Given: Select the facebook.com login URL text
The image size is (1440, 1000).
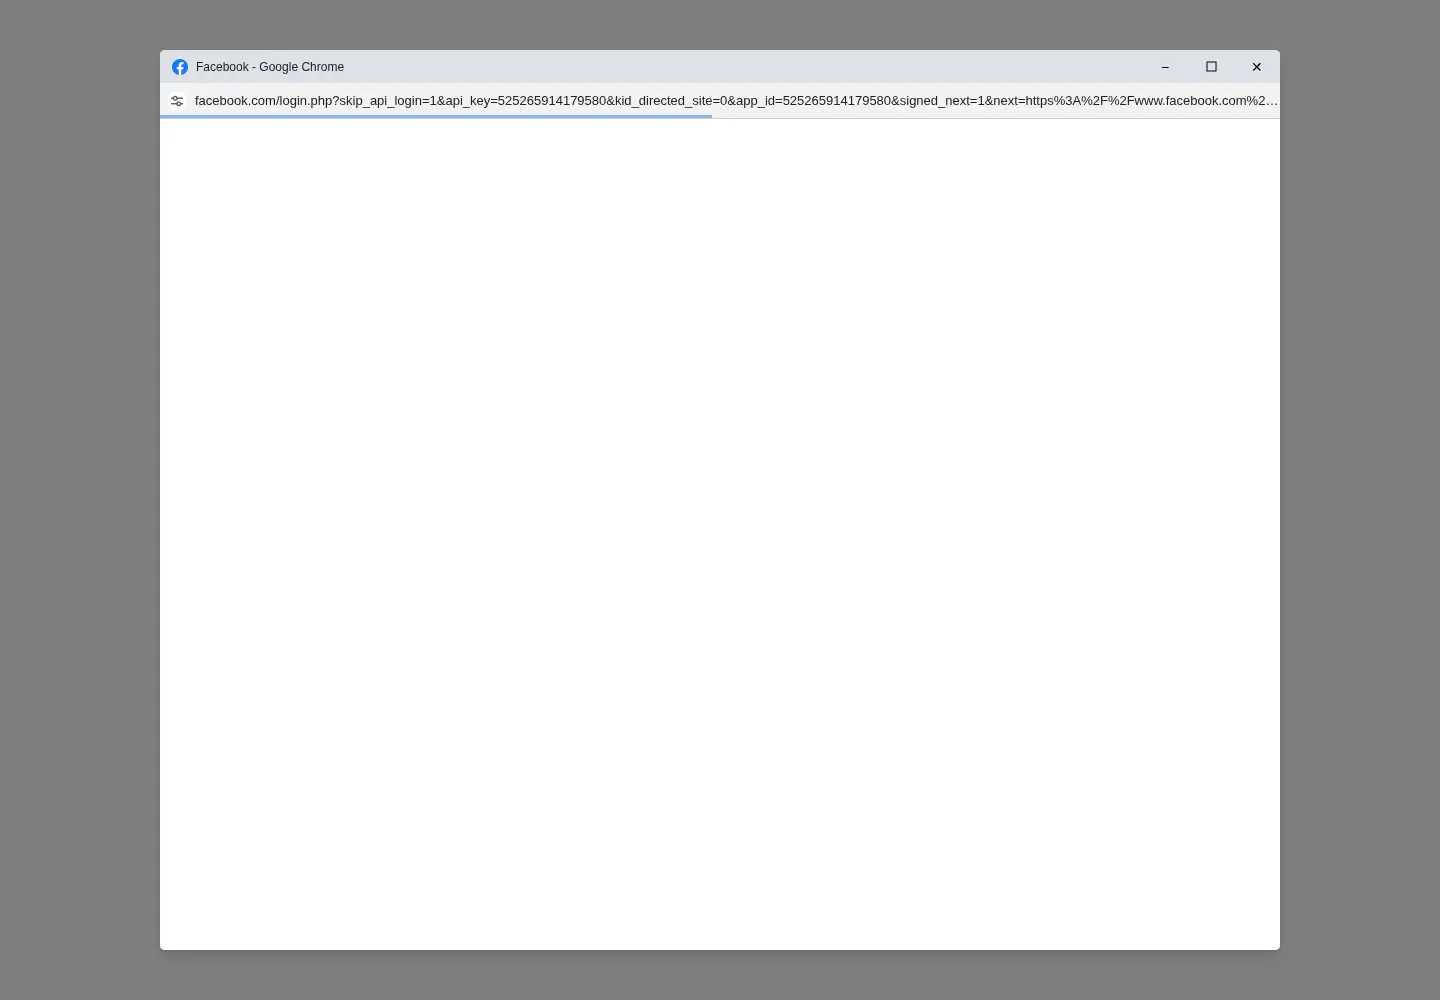Looking at the screenshot, I should tap(736, 101).
